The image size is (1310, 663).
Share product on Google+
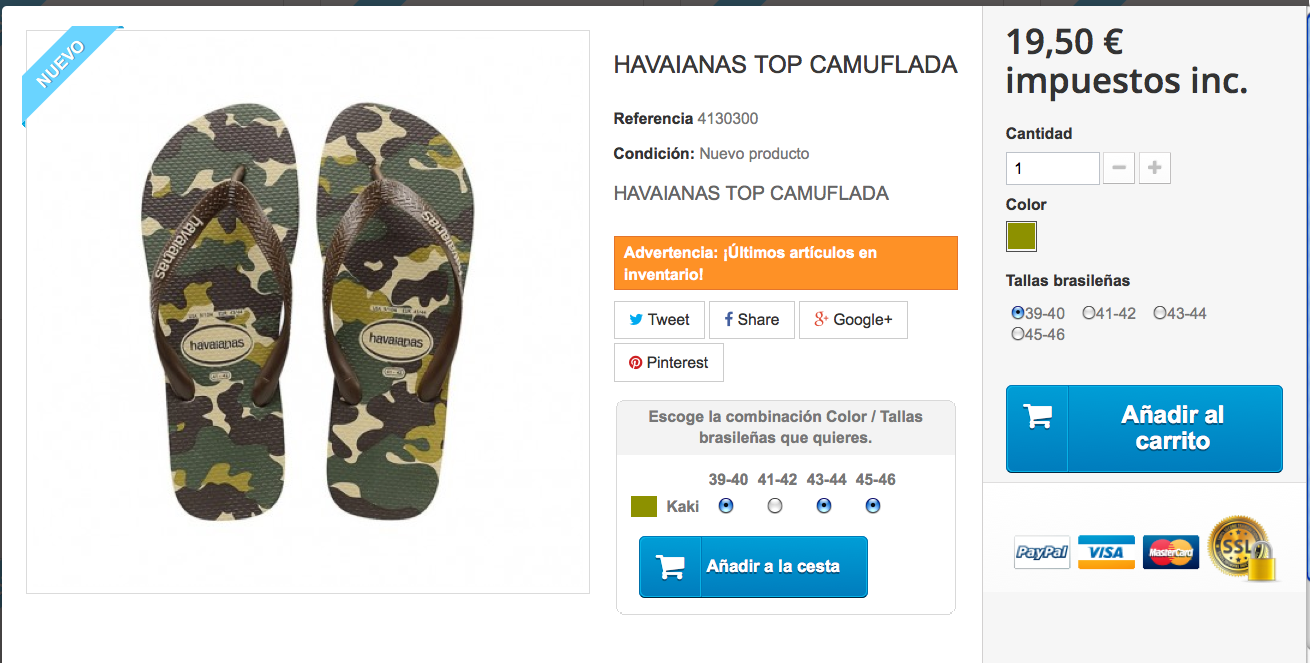(853, 320)
